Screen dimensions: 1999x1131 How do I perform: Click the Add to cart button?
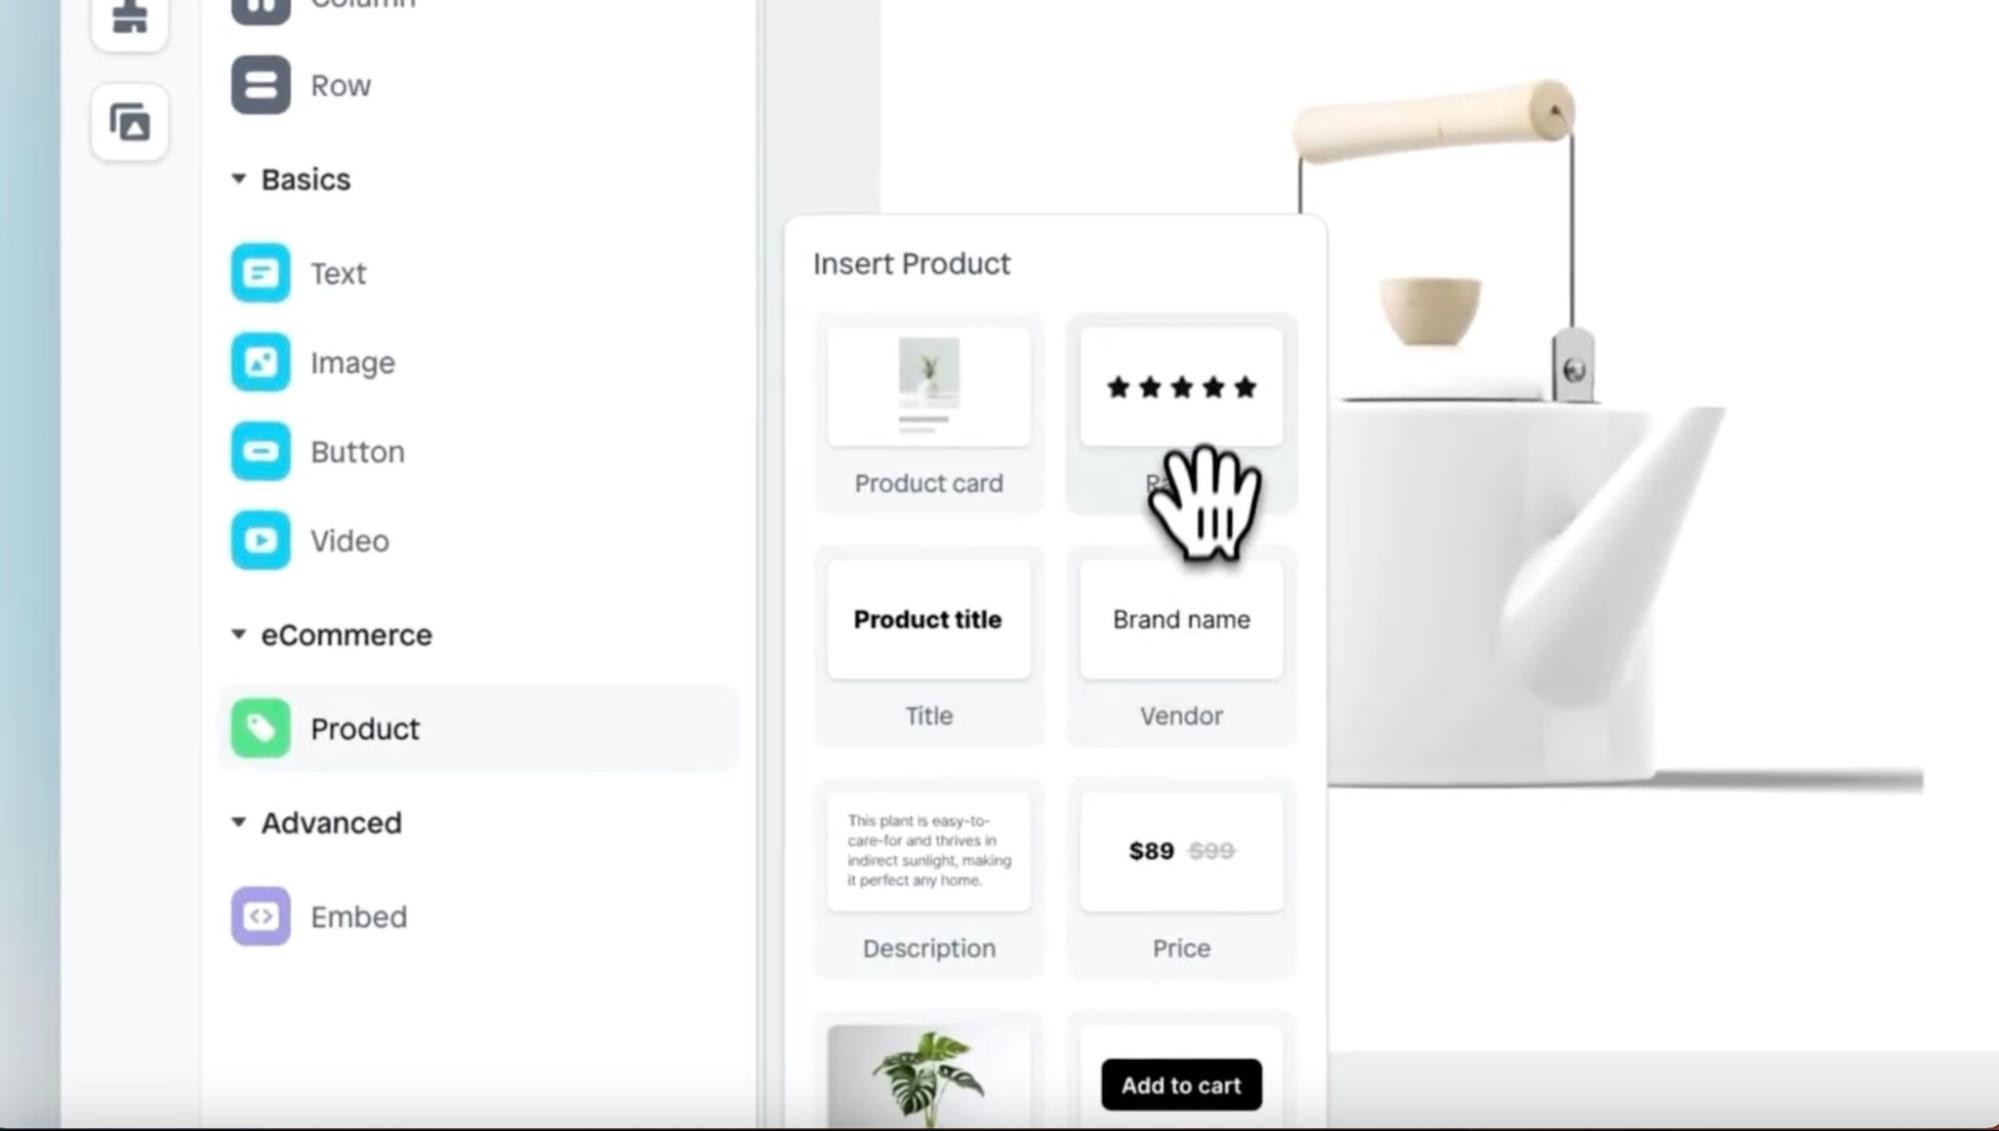coord(1179,1084)
